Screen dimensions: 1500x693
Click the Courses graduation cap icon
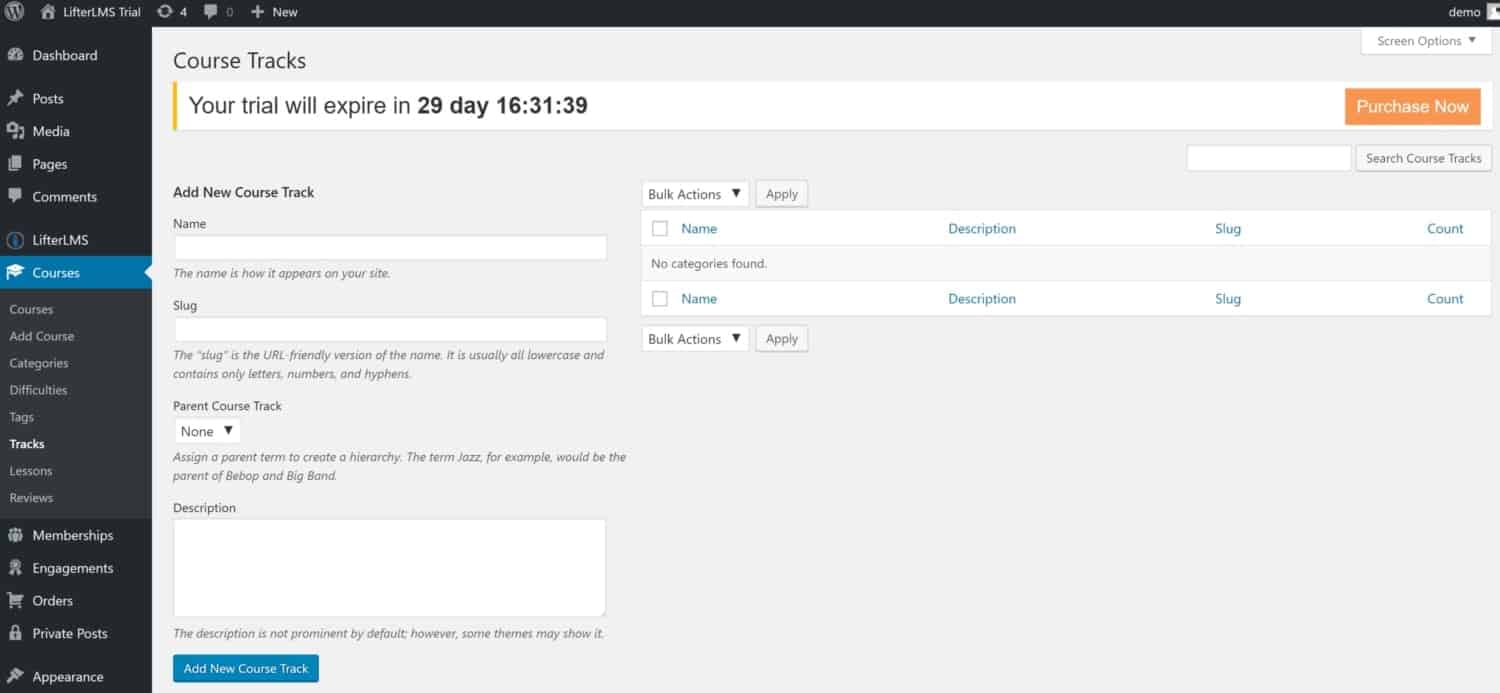tap(15, 272)
